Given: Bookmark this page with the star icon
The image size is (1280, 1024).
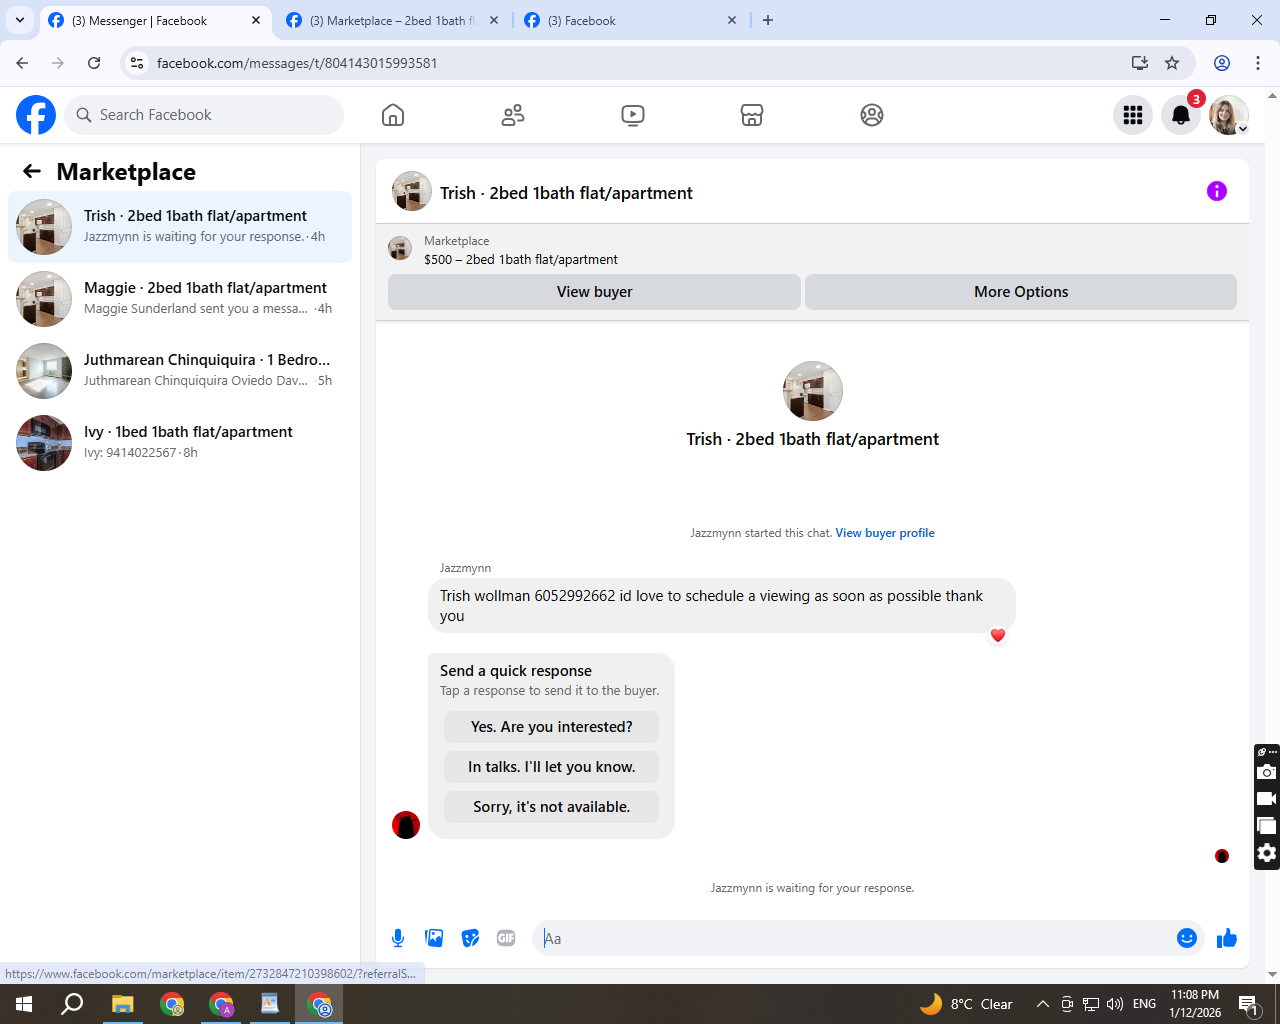Looking at the screenshot, I should [1172, 63].
